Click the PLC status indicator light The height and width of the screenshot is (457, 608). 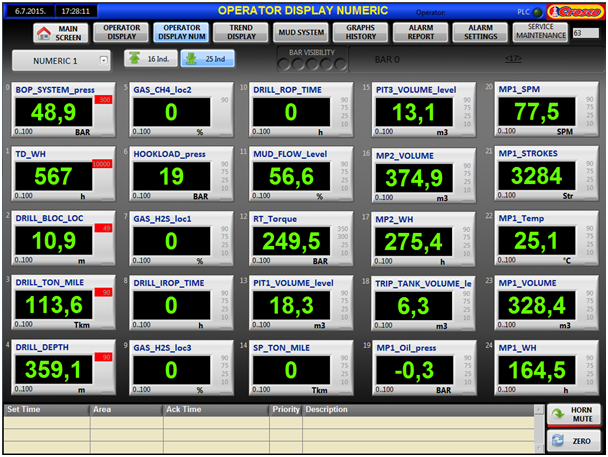(x=539, y=10)
